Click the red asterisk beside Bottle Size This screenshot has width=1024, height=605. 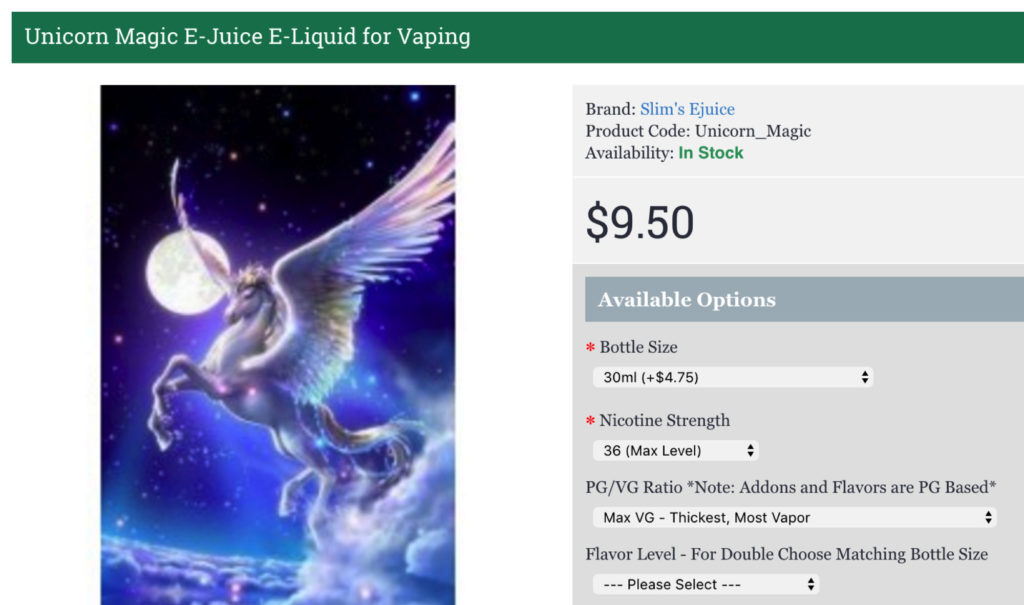point(590,348)
